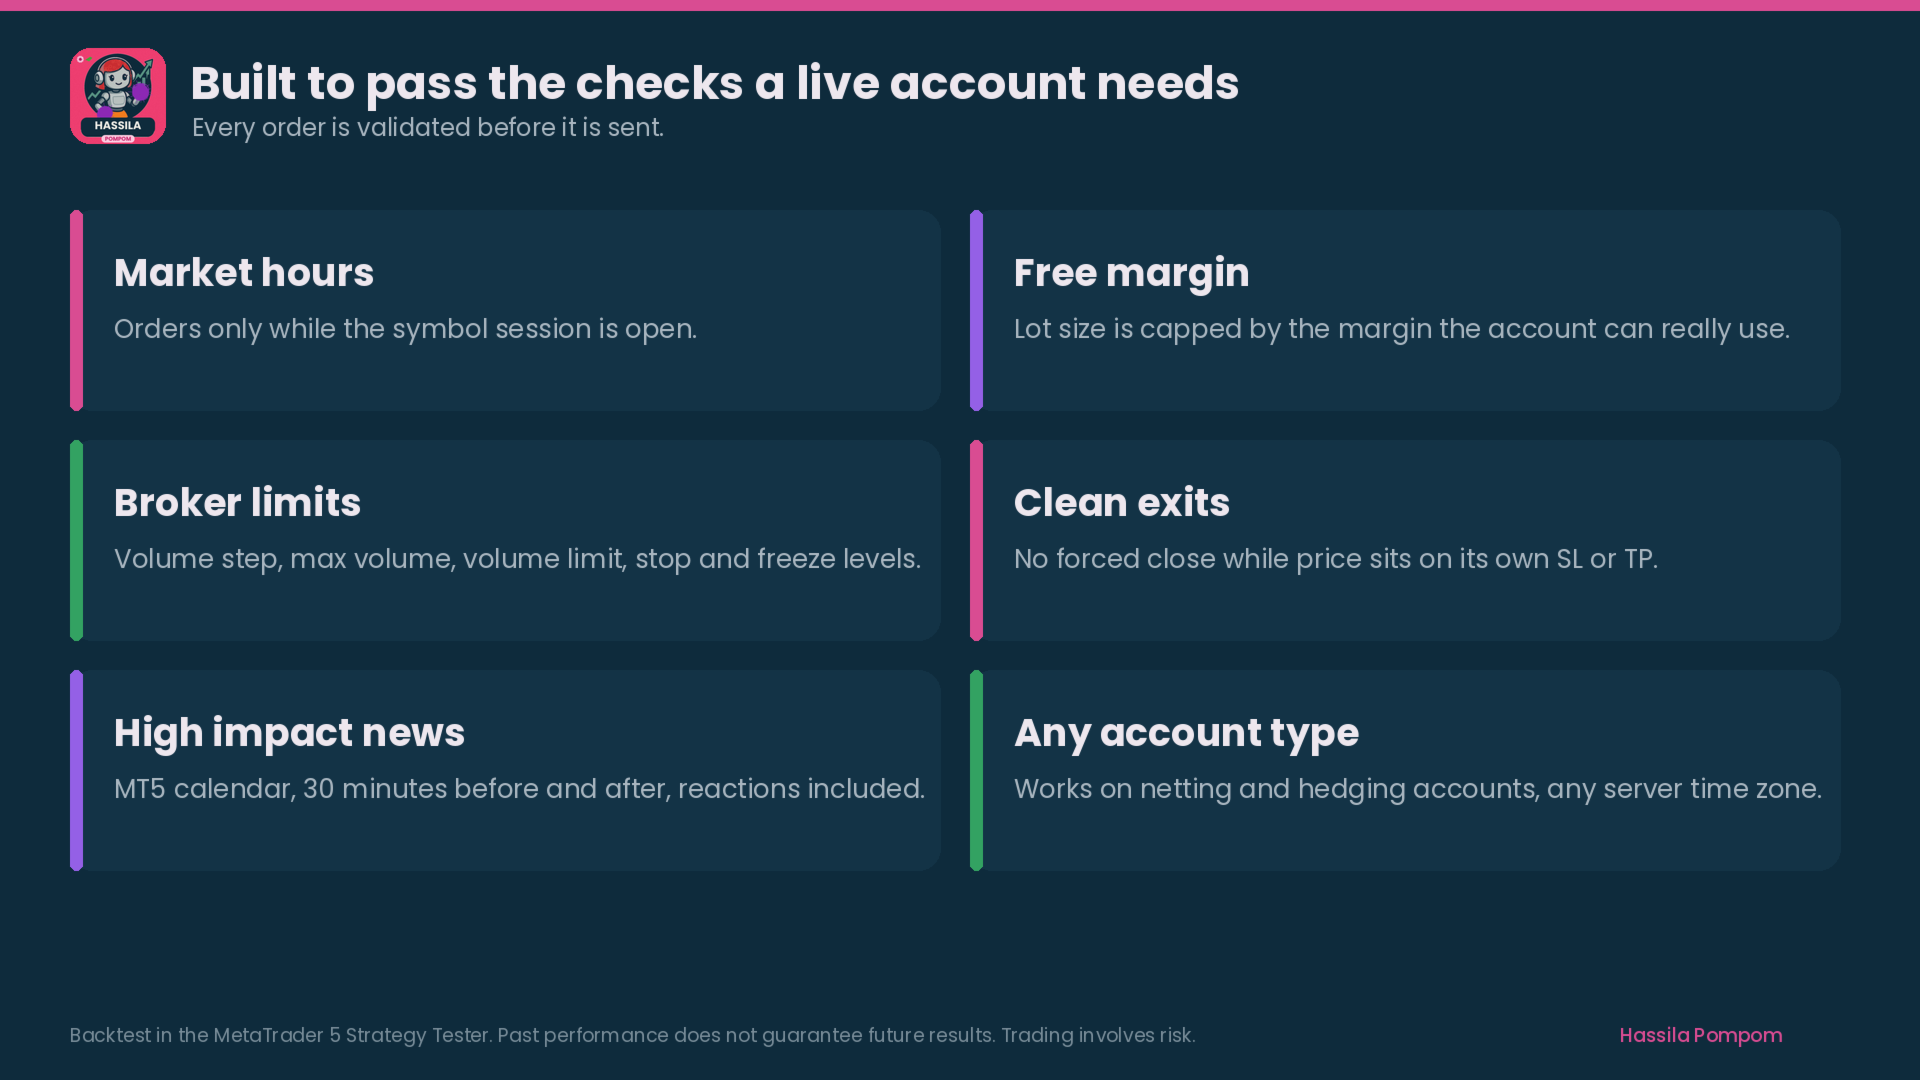This screenshot has width=1920, height=1080.
Task: Click the 'Orders only while the symbol session' description
Action: tap(405, 329)
